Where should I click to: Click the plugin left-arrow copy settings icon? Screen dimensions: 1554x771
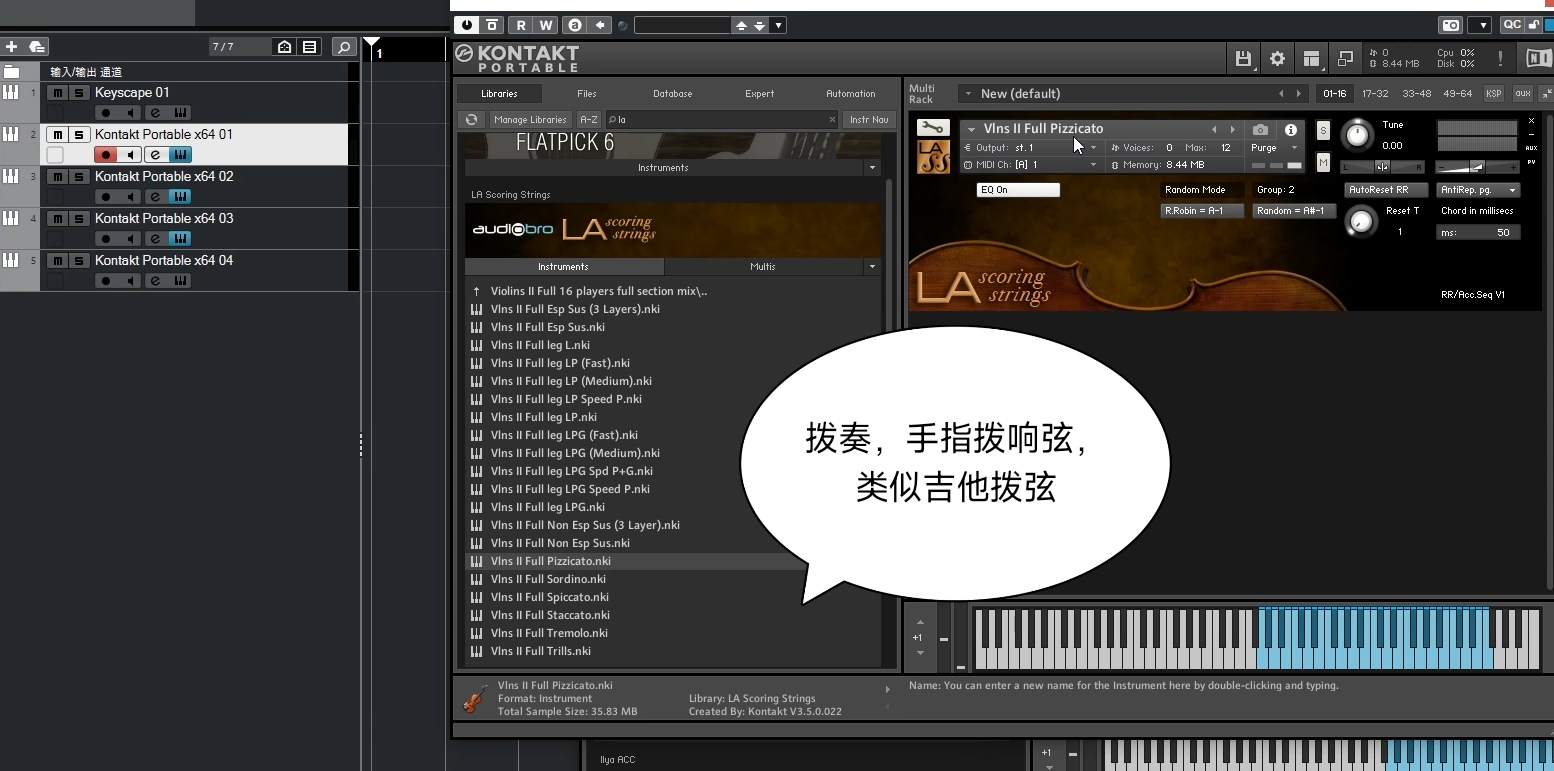(x=600, y=25)
